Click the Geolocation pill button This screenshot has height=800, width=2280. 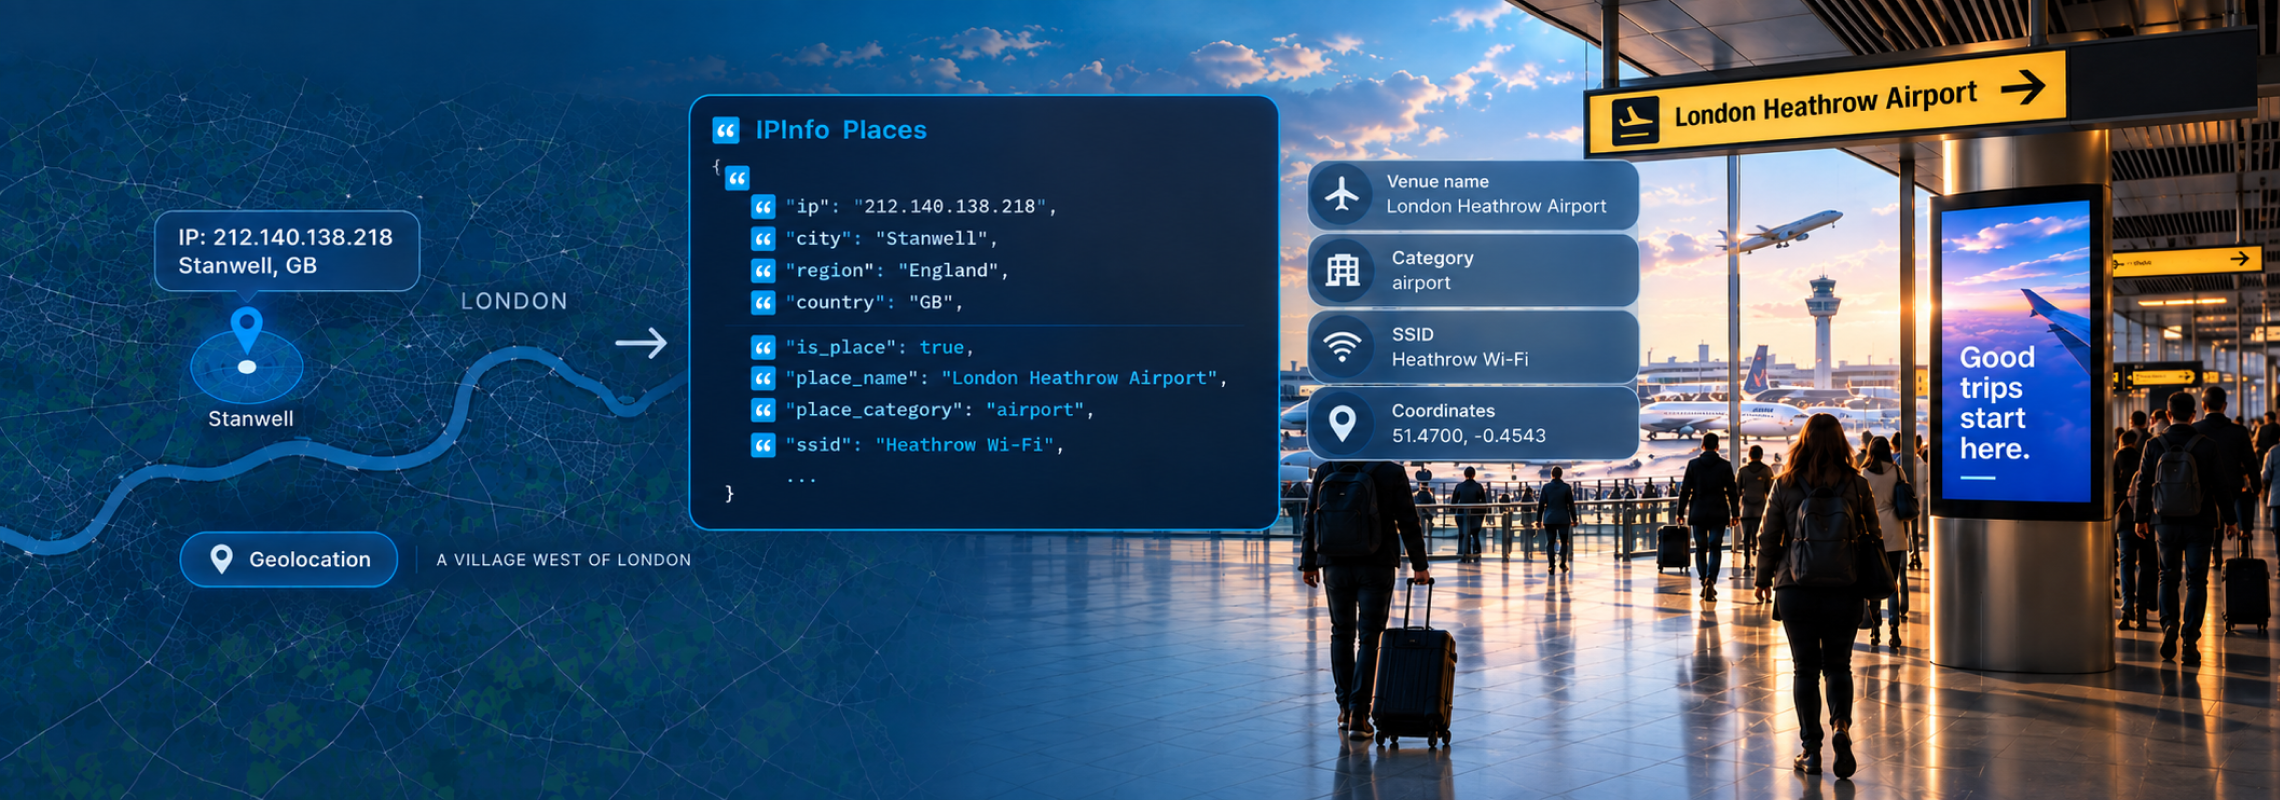tap(289, 559)
